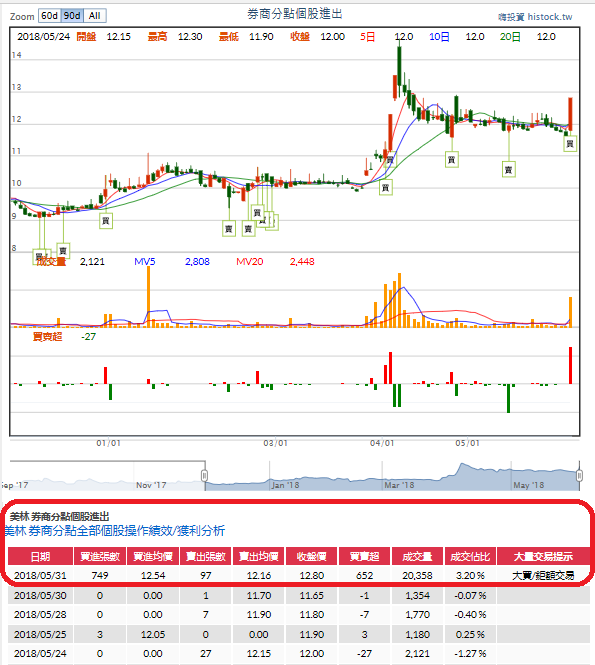Set chart zoom to All
Viewport: 595px width, 665px height.
95,16
